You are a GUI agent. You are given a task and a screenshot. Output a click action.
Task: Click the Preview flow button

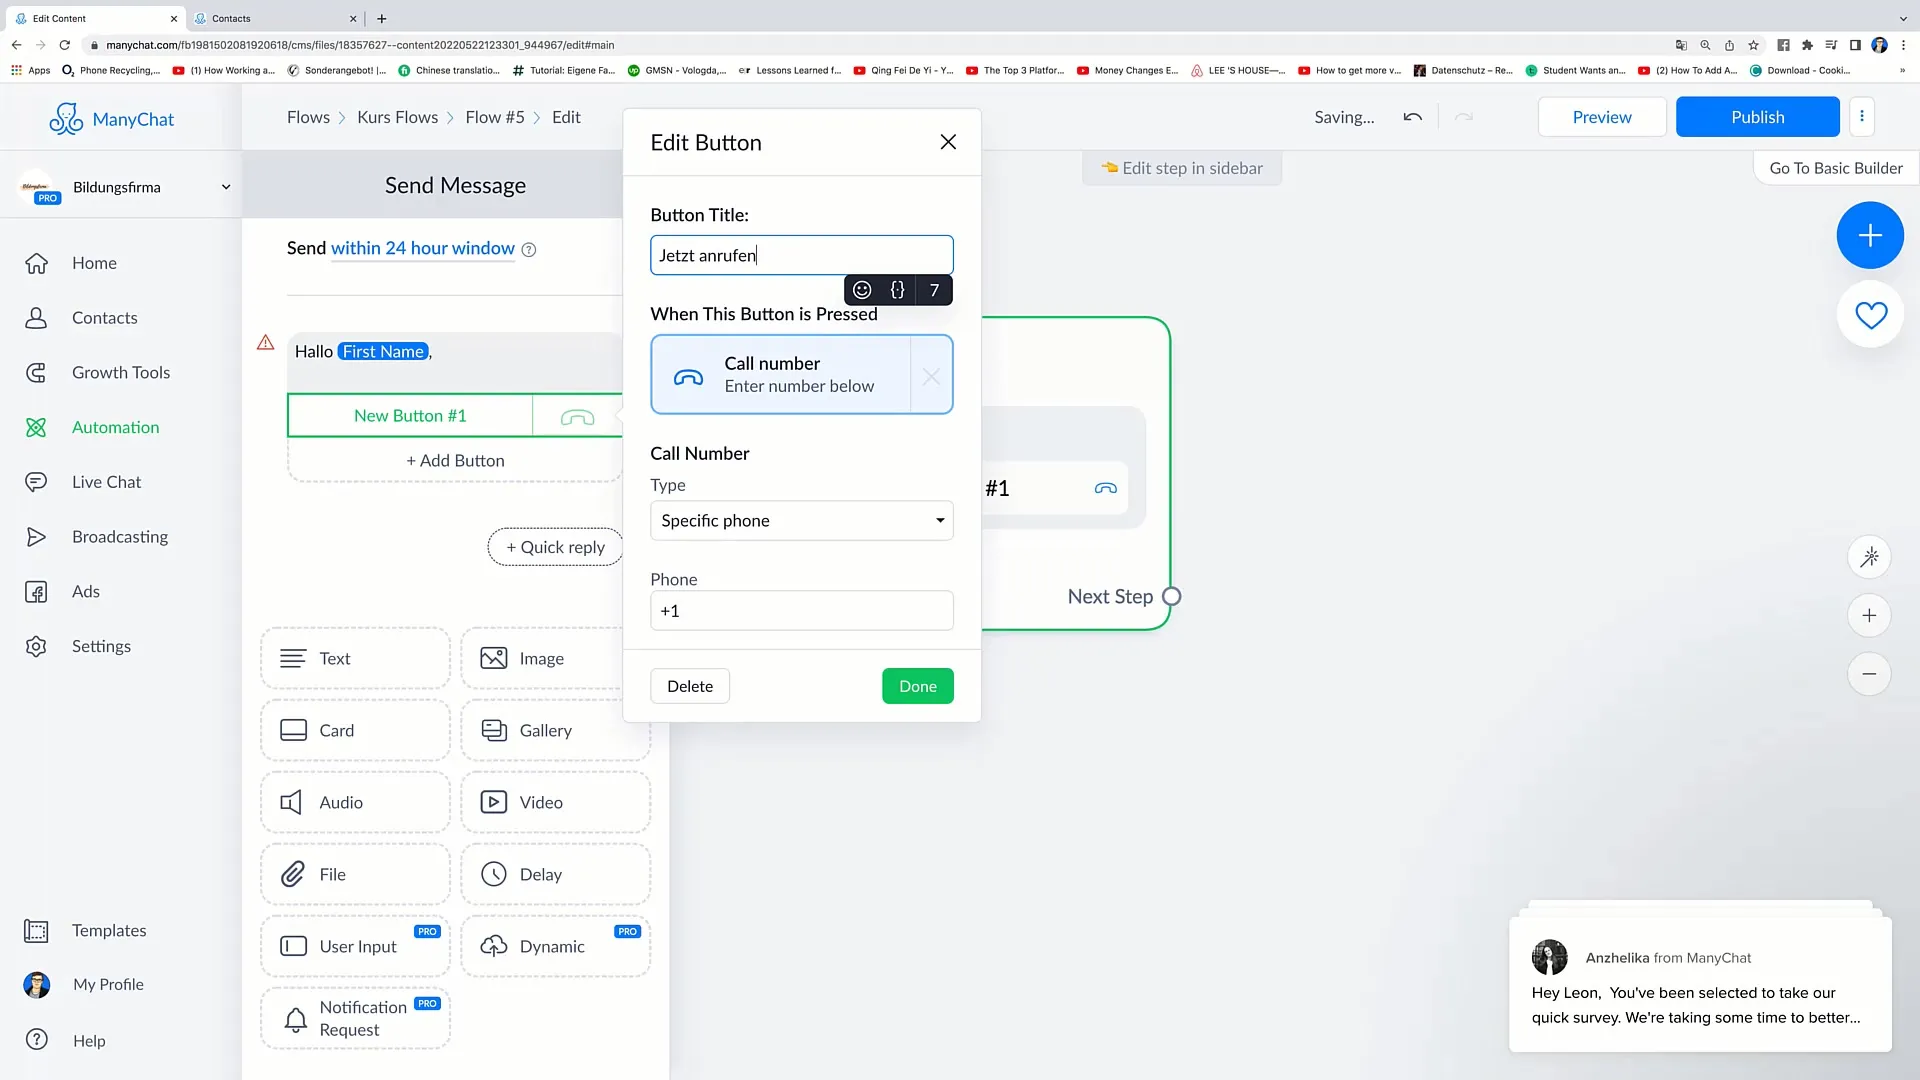tap(1601, 116)
